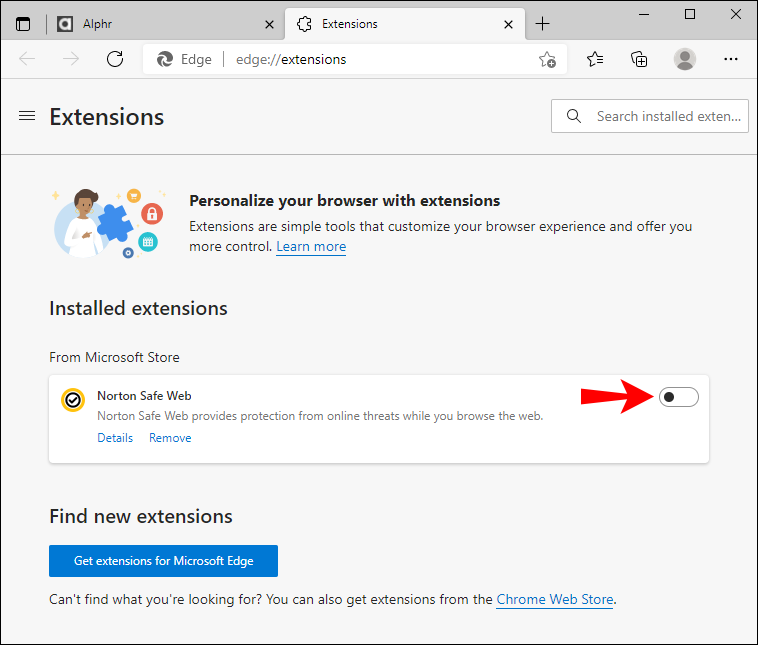Click Get extensions for Microsoft Edge
The height and width of the screenshot is (645, 758).
[x=163, y=561]
